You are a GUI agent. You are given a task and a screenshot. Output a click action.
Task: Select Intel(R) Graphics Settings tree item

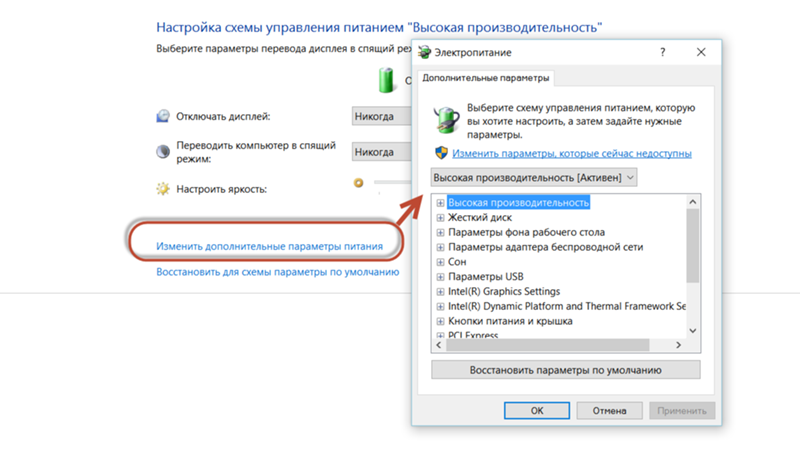click(504, 291)
